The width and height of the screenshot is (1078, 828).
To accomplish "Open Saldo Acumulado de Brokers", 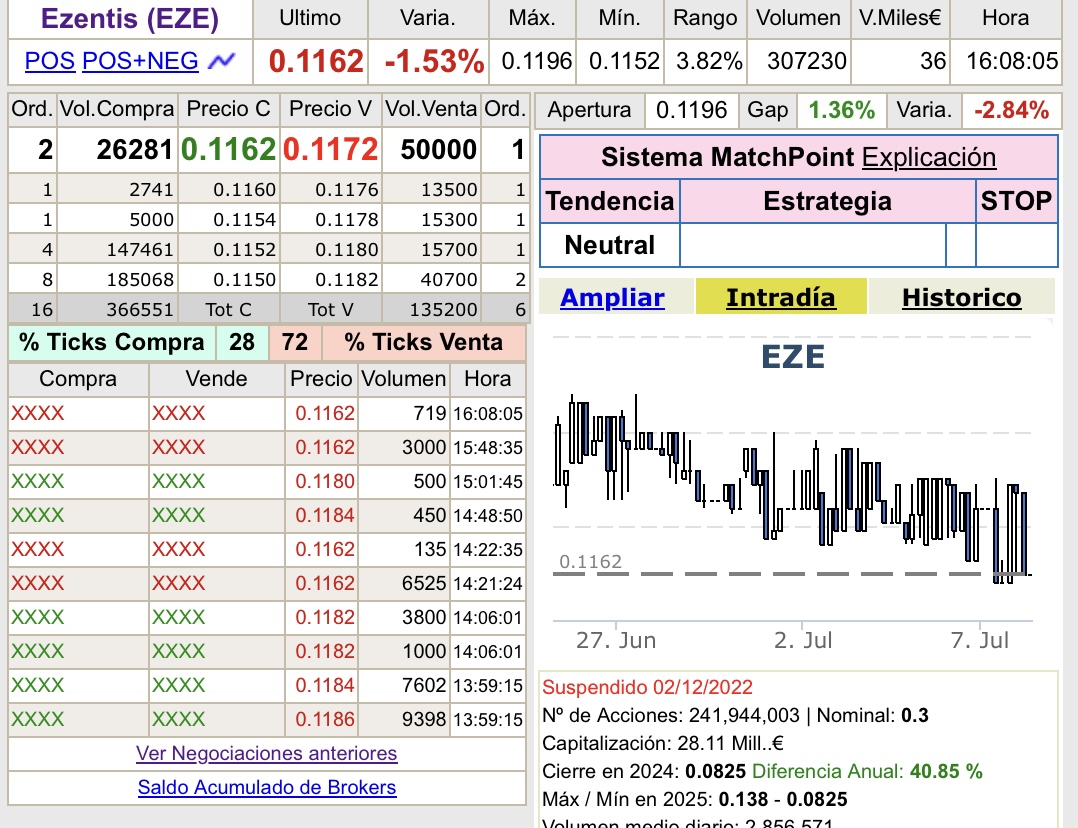I will (x=267, y=787).
